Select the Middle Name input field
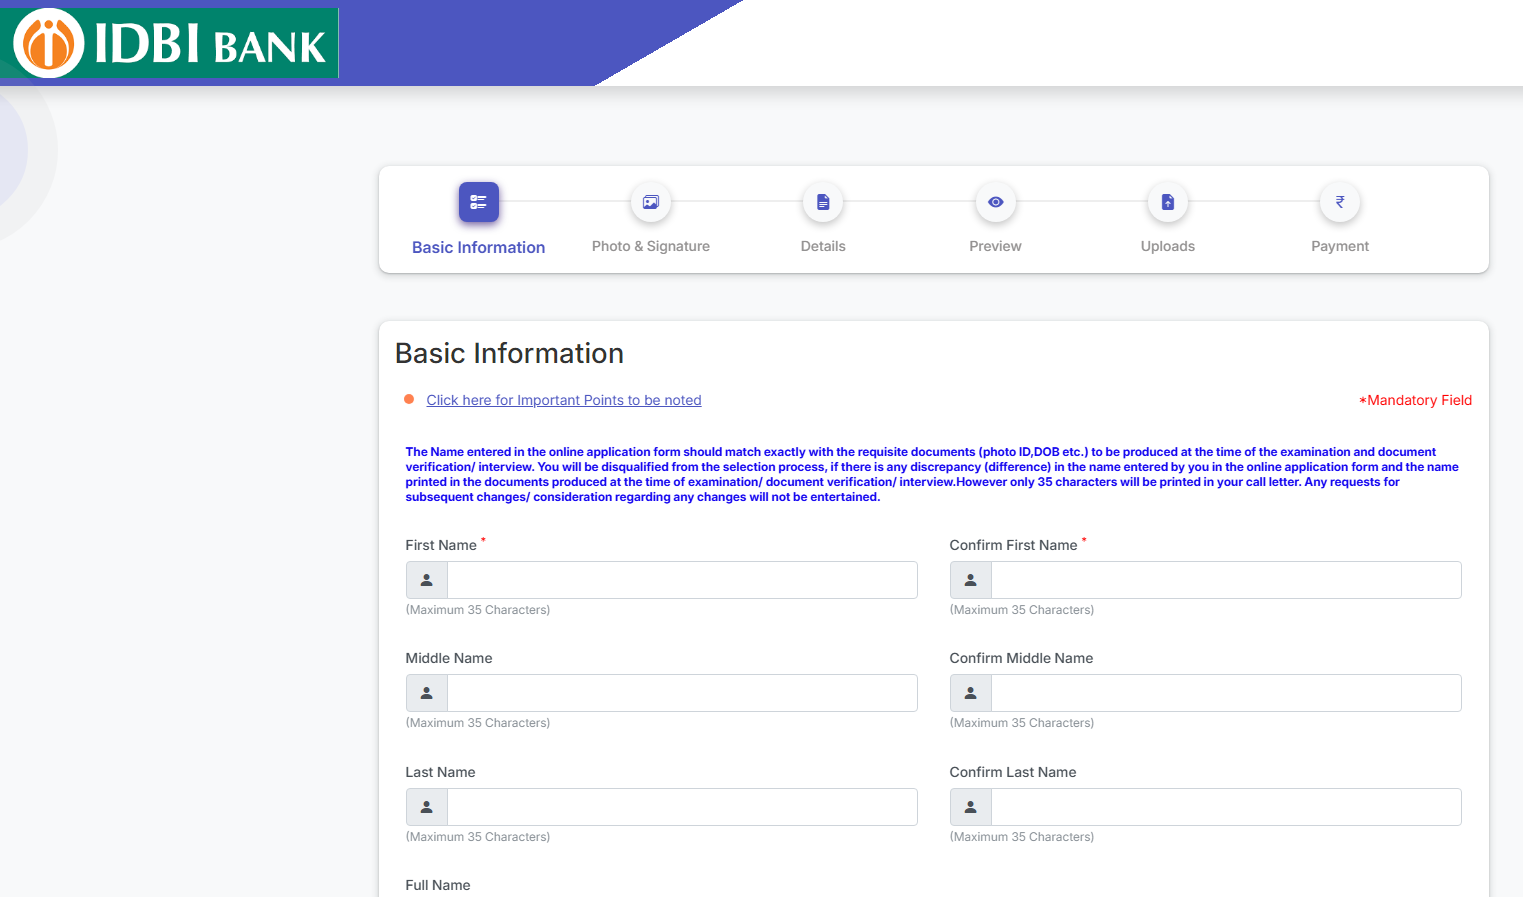This screenshot has height=897, width=1523. [682, 693]
